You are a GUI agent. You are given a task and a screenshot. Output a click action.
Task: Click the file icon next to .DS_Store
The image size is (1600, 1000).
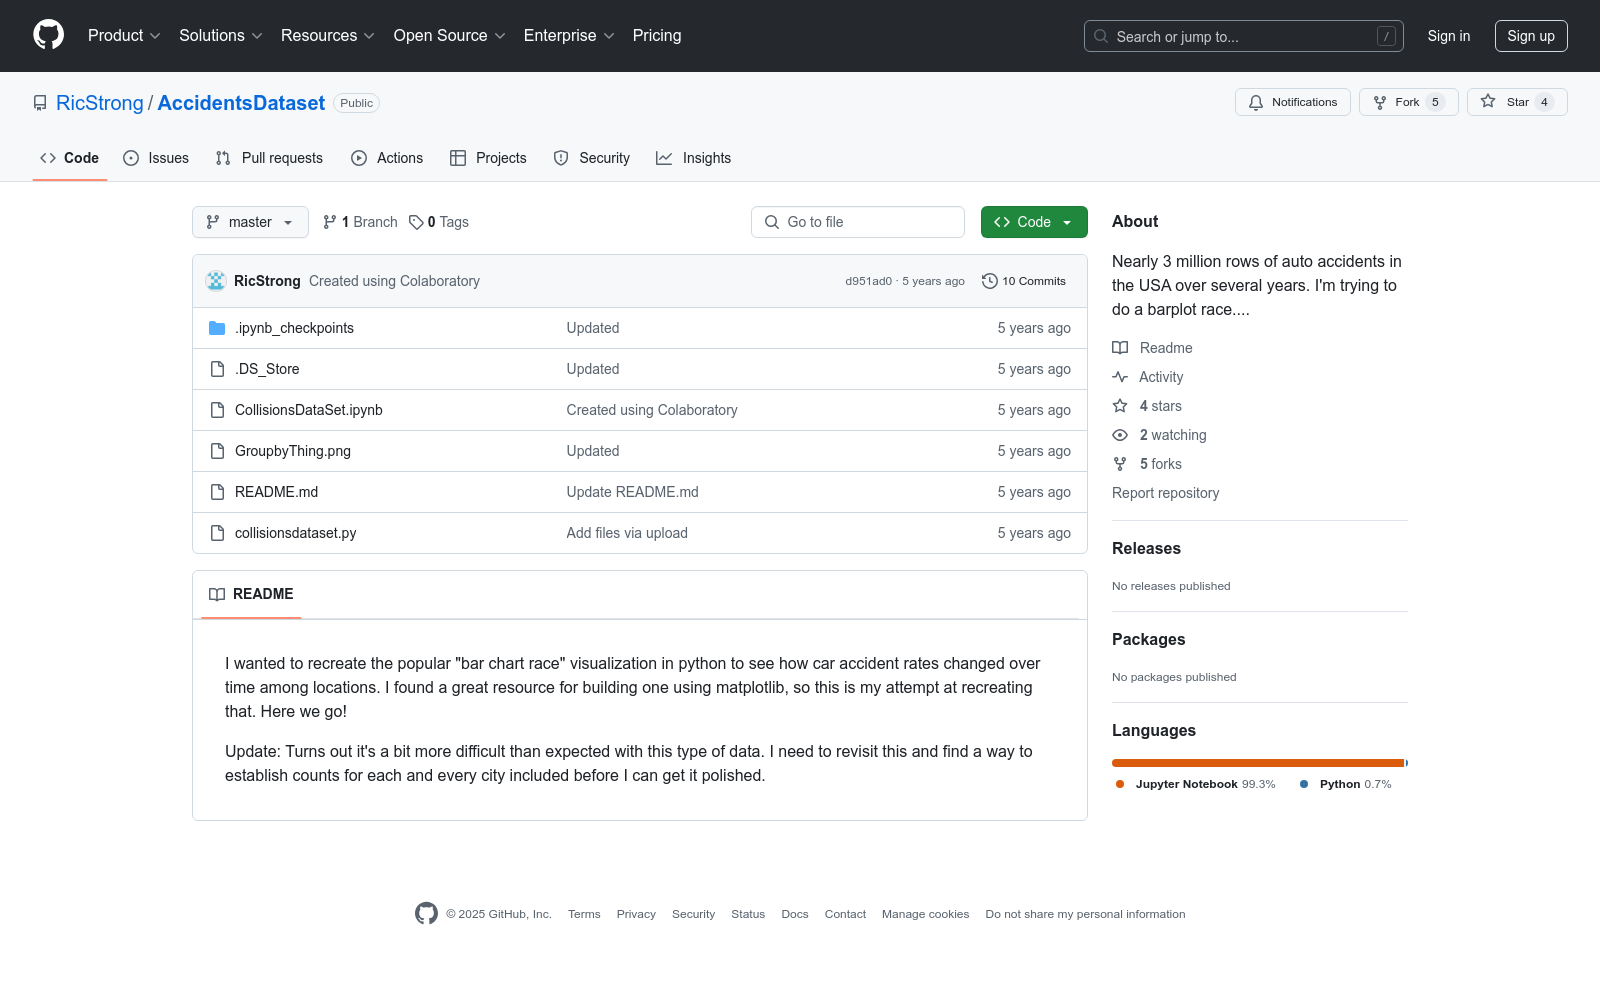[217, 369]
